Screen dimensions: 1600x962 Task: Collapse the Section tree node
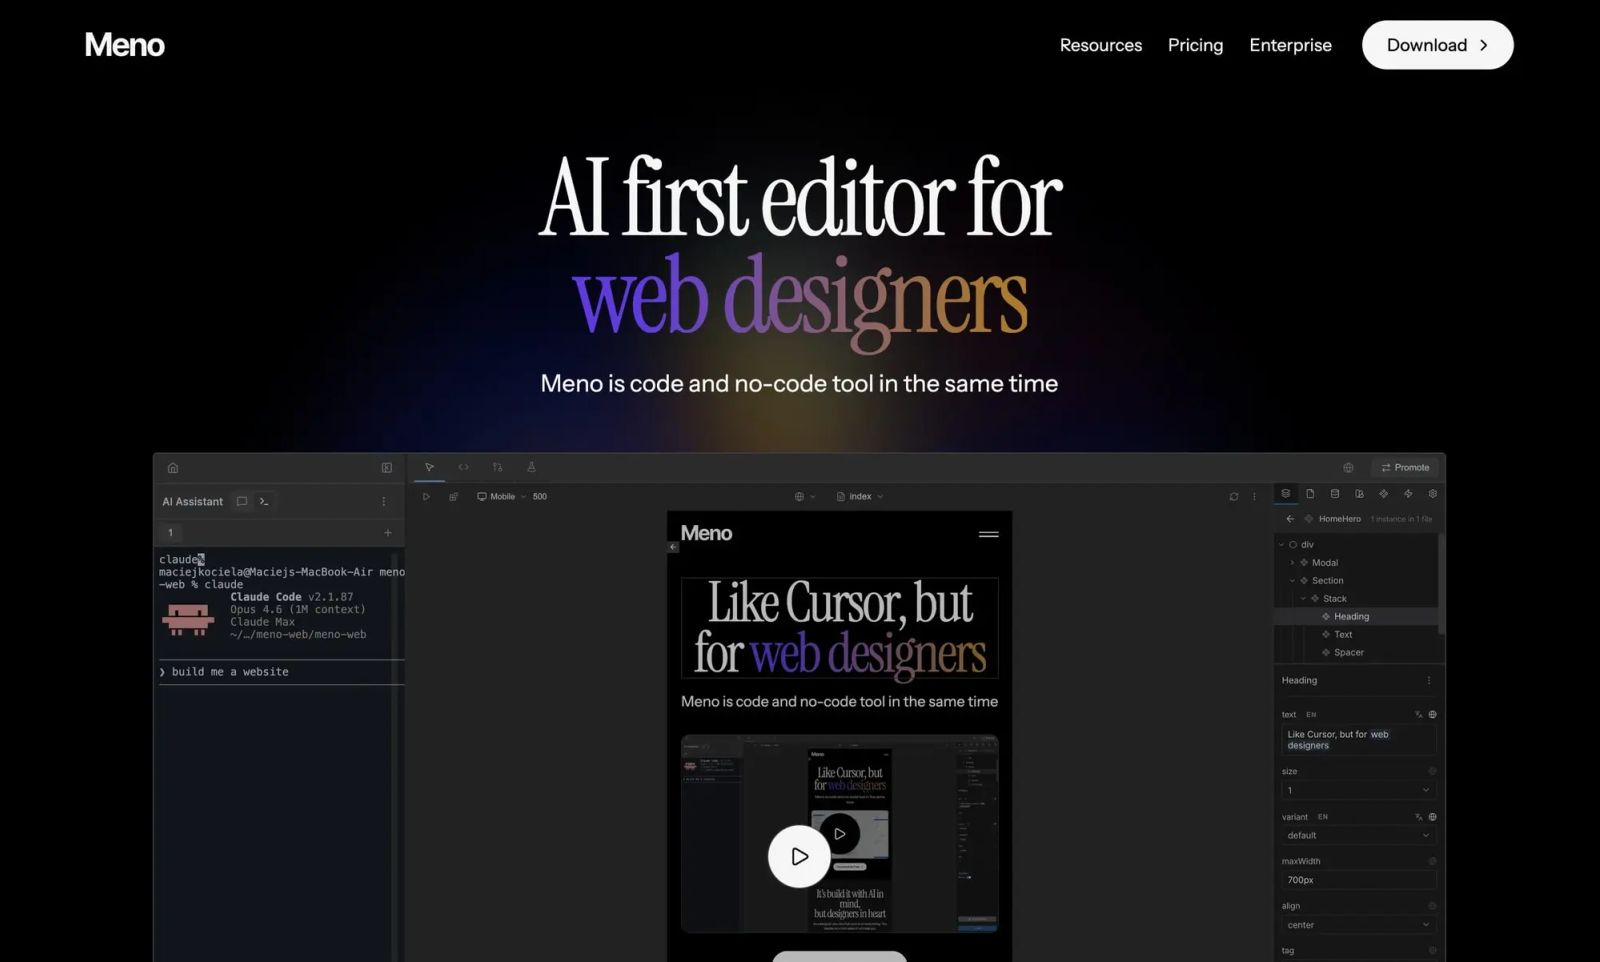1292,581
